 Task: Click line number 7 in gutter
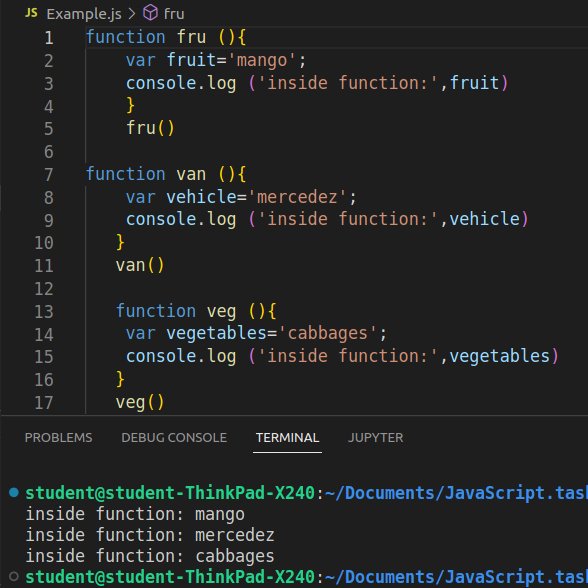point(49,175)
